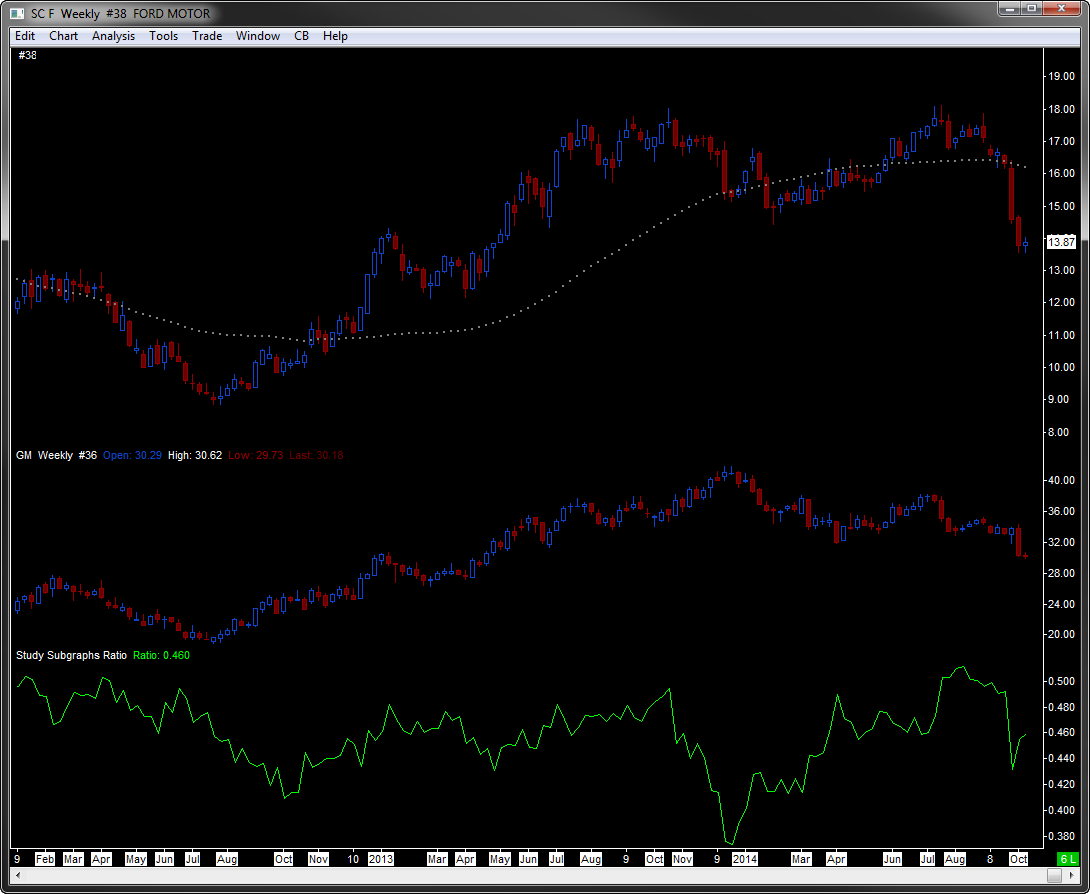This screenshot has height=894, width=1090.
Task: Open the Help menu
Action: tap(335, 36)
